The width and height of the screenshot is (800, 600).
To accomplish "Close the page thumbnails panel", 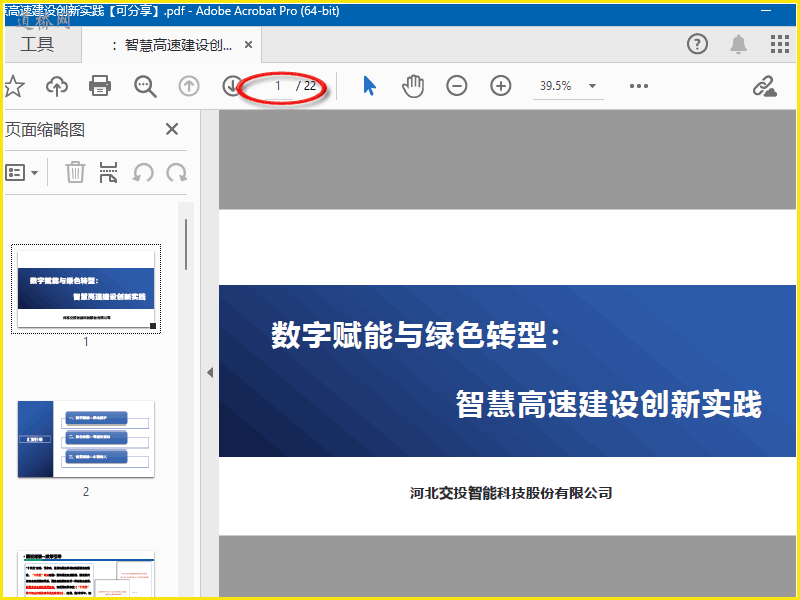I will [172, 129].
